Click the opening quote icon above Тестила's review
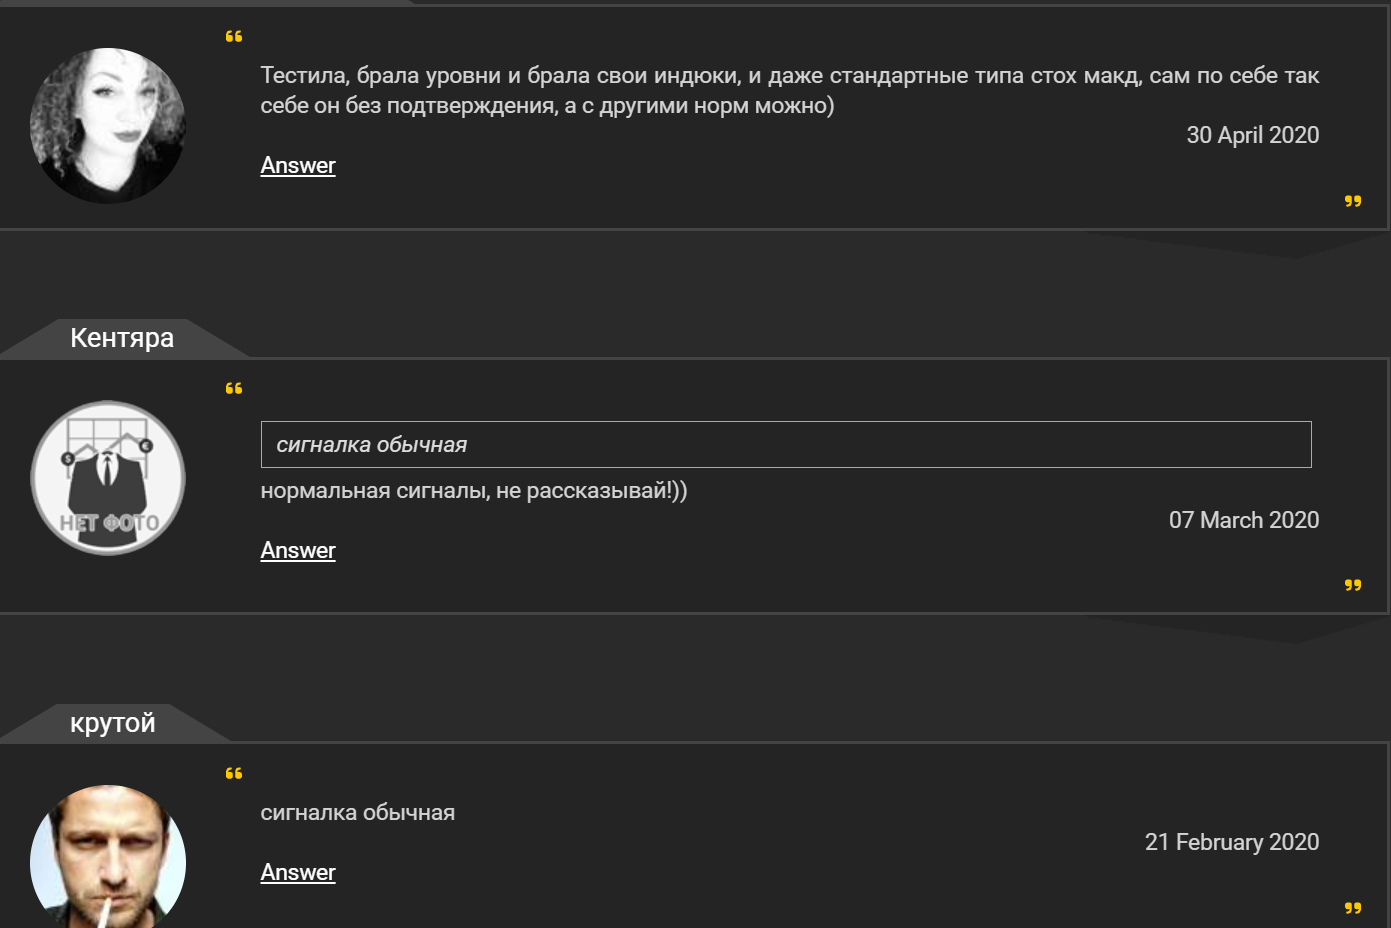The image size is (1391, 928). 234,36
